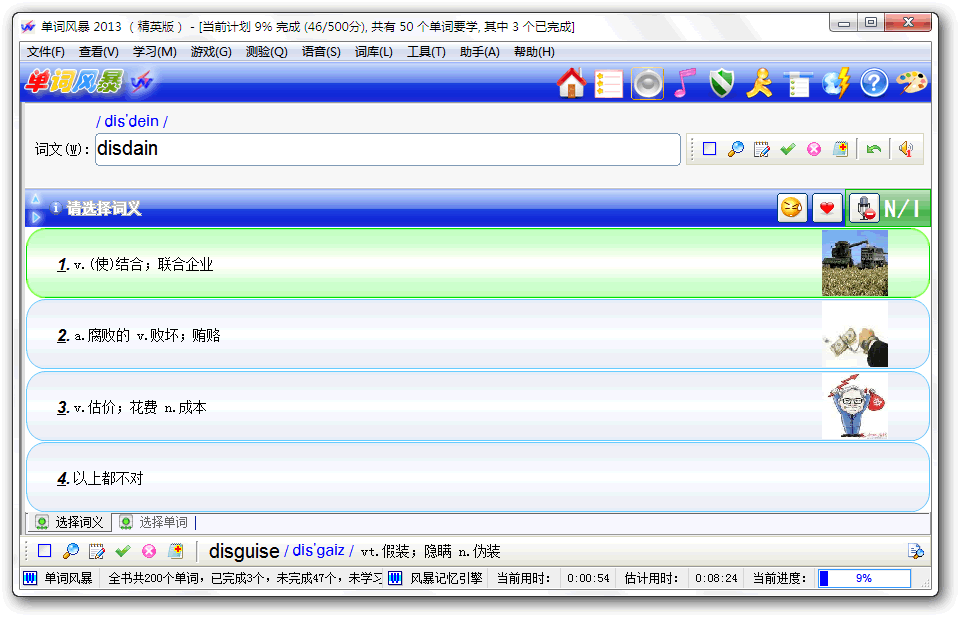
Task: Expand panel using small right triangle arrow
Action: point(36,216)
